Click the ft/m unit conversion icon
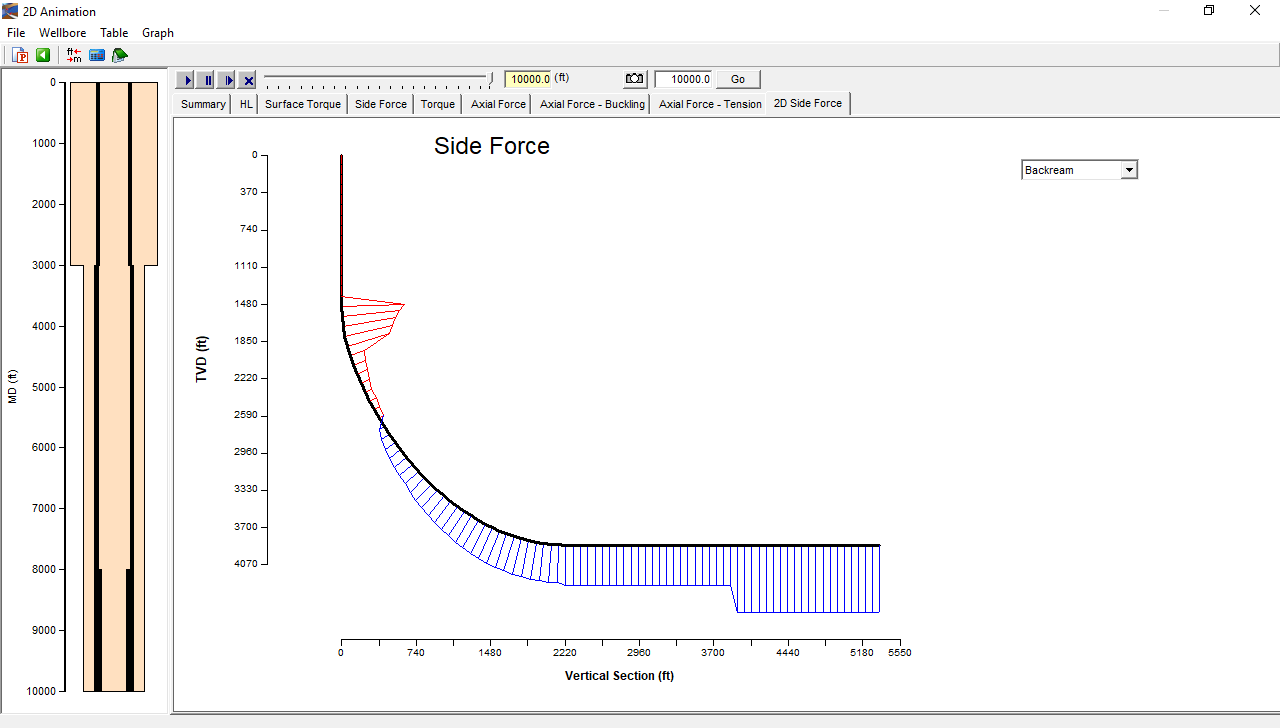Viewport: 1280px width, 728px height. point(74,55)
